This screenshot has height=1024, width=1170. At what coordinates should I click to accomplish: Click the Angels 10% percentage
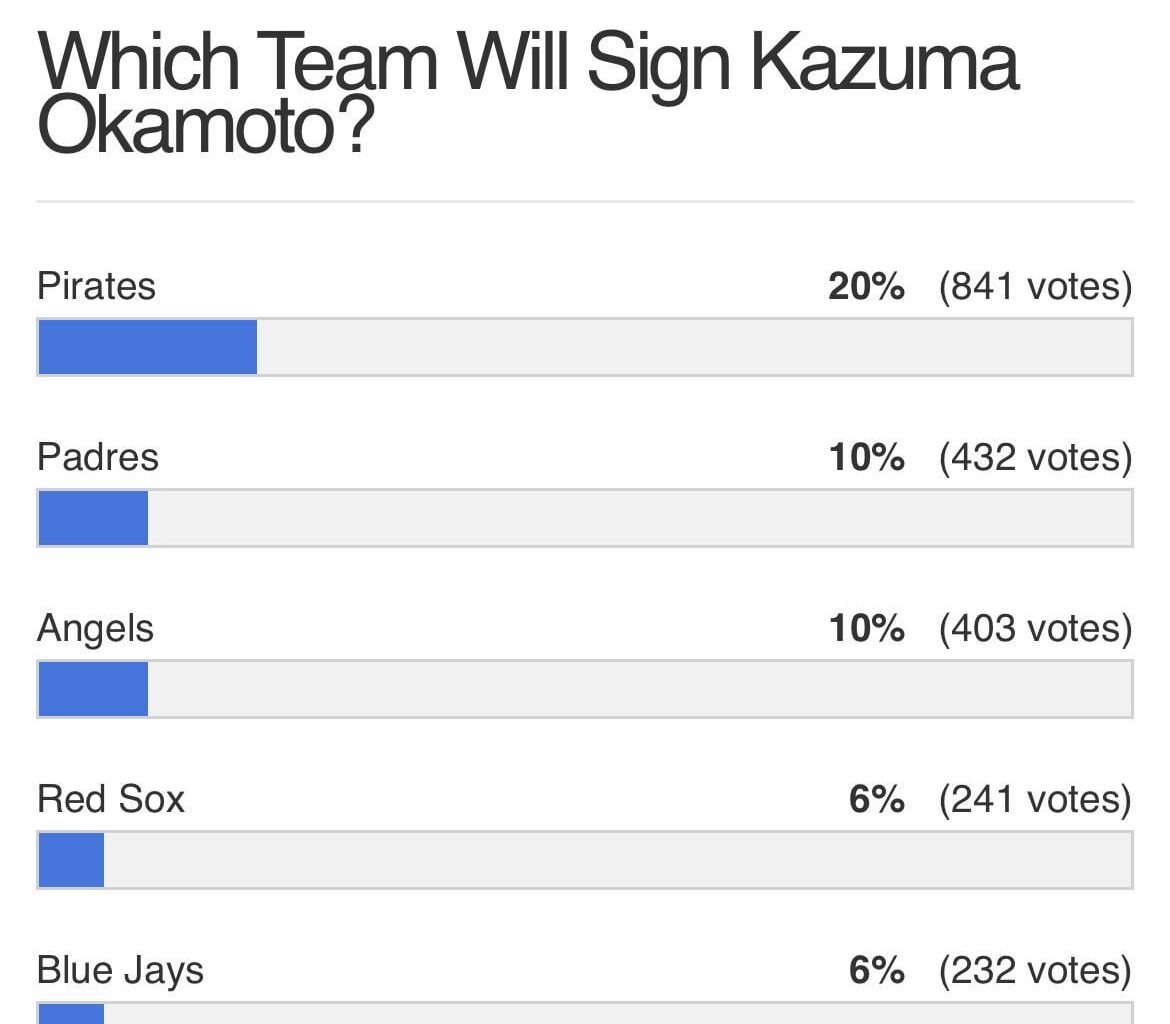tap(866, 628)
